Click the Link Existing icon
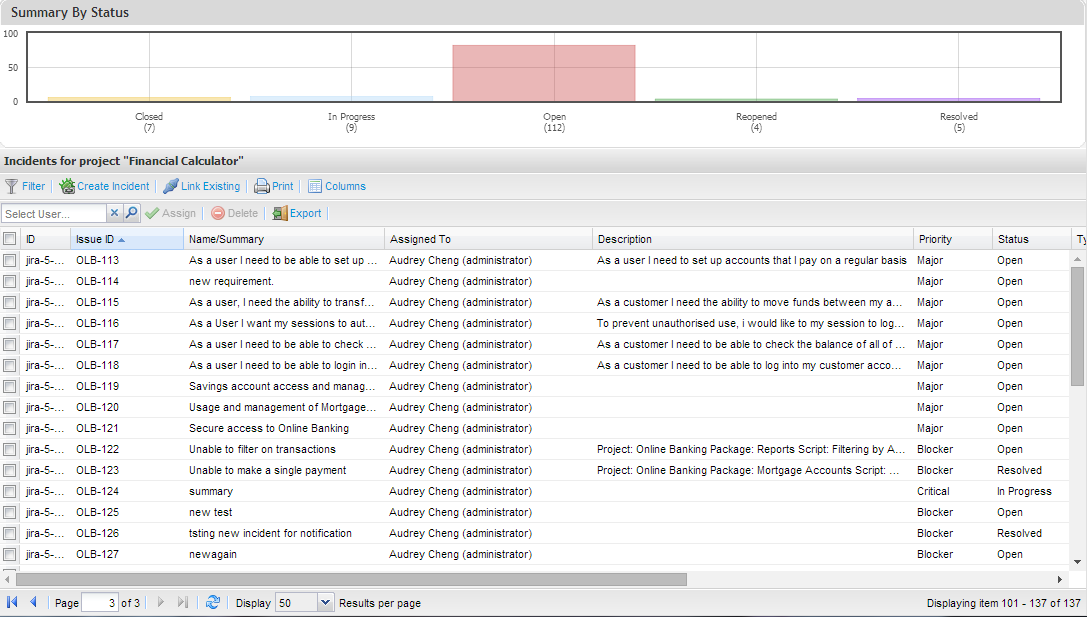The image size is (1087, 617). click(x=171, y=186)
